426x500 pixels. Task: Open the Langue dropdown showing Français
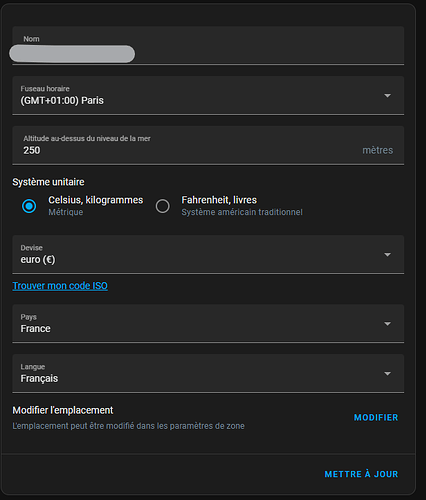pos(208,373)
